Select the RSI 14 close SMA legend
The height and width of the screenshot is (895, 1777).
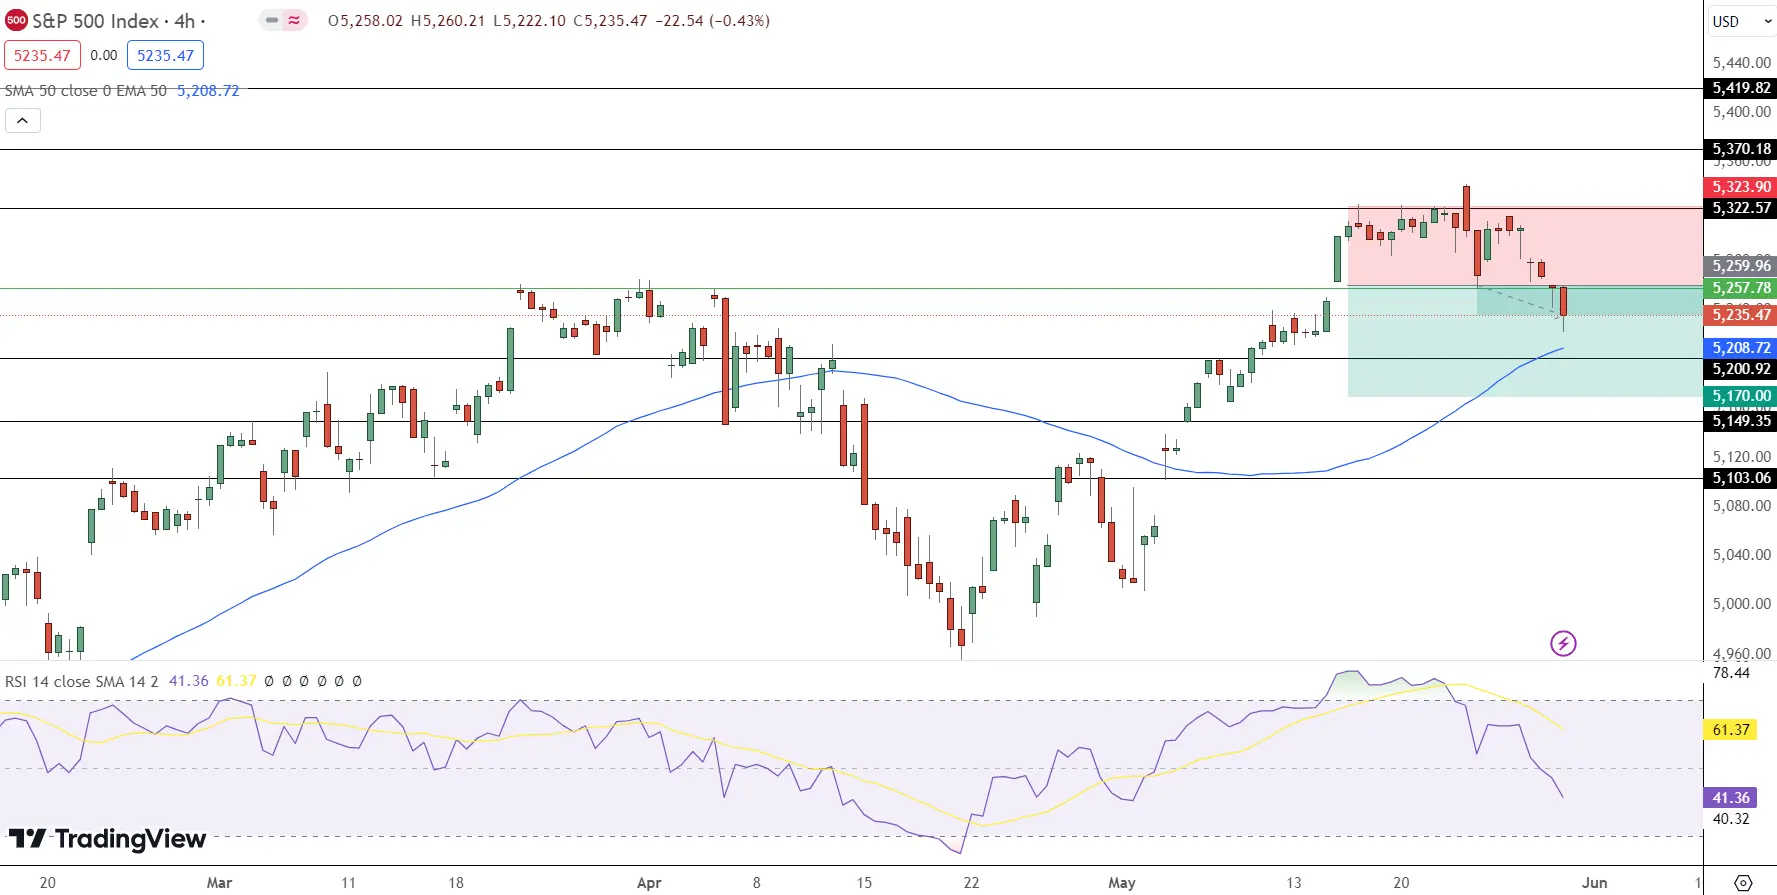click(x=82, y=681)
